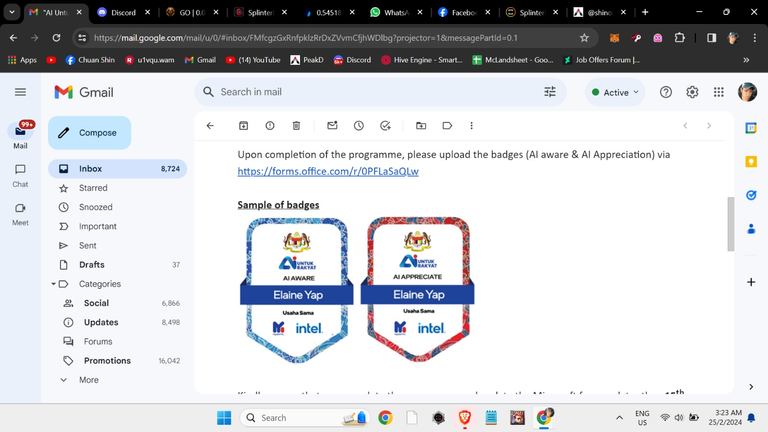The width and height of the screenshot is (768, 432).
Task: Open Starred folder
Action: click(x=118, y=188)
